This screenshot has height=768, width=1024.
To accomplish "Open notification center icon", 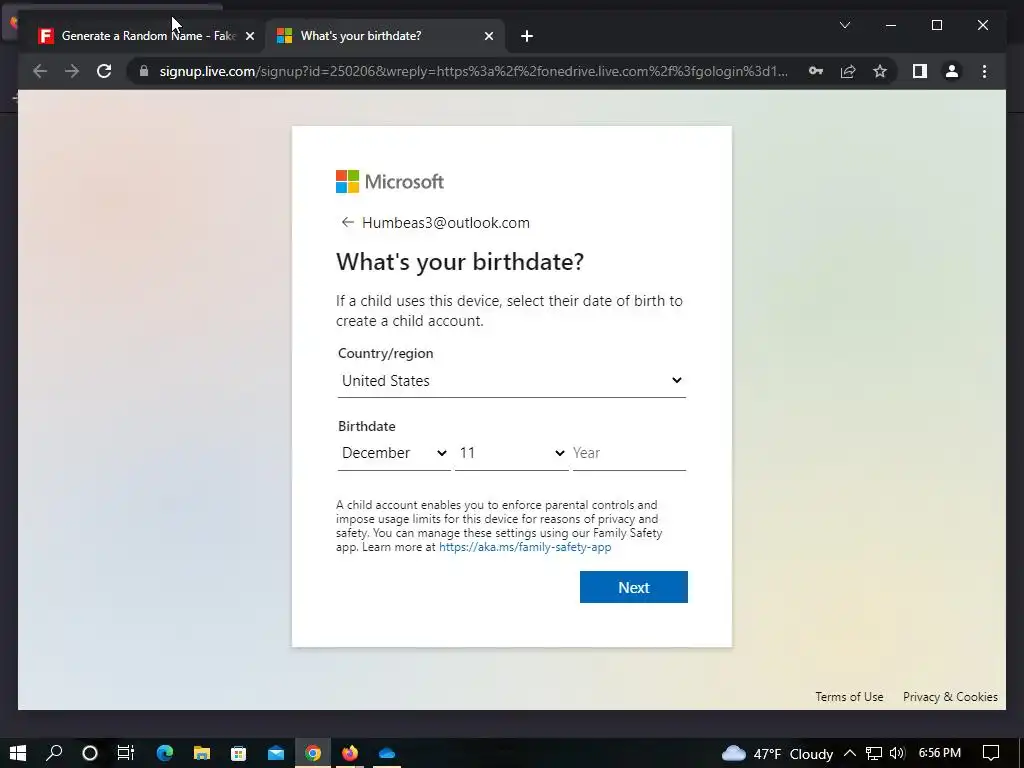I will 991,753.
